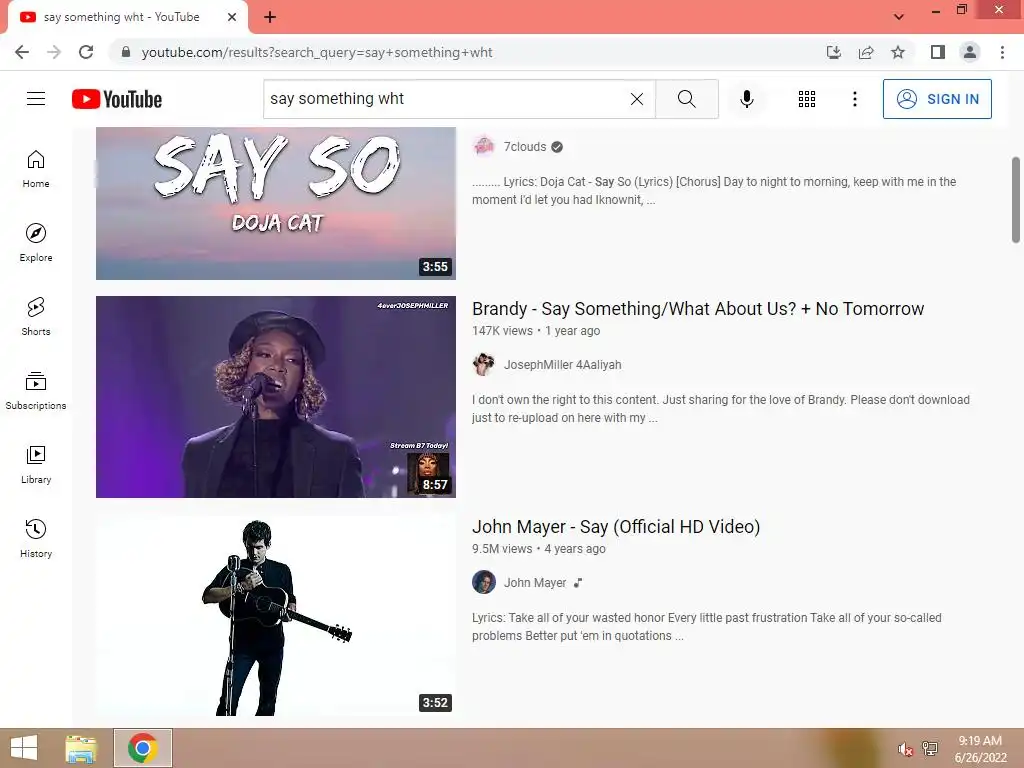Open Shorts in the sidebar
The width and height of the screenshot is (1024, 768).
pos(36,317)
